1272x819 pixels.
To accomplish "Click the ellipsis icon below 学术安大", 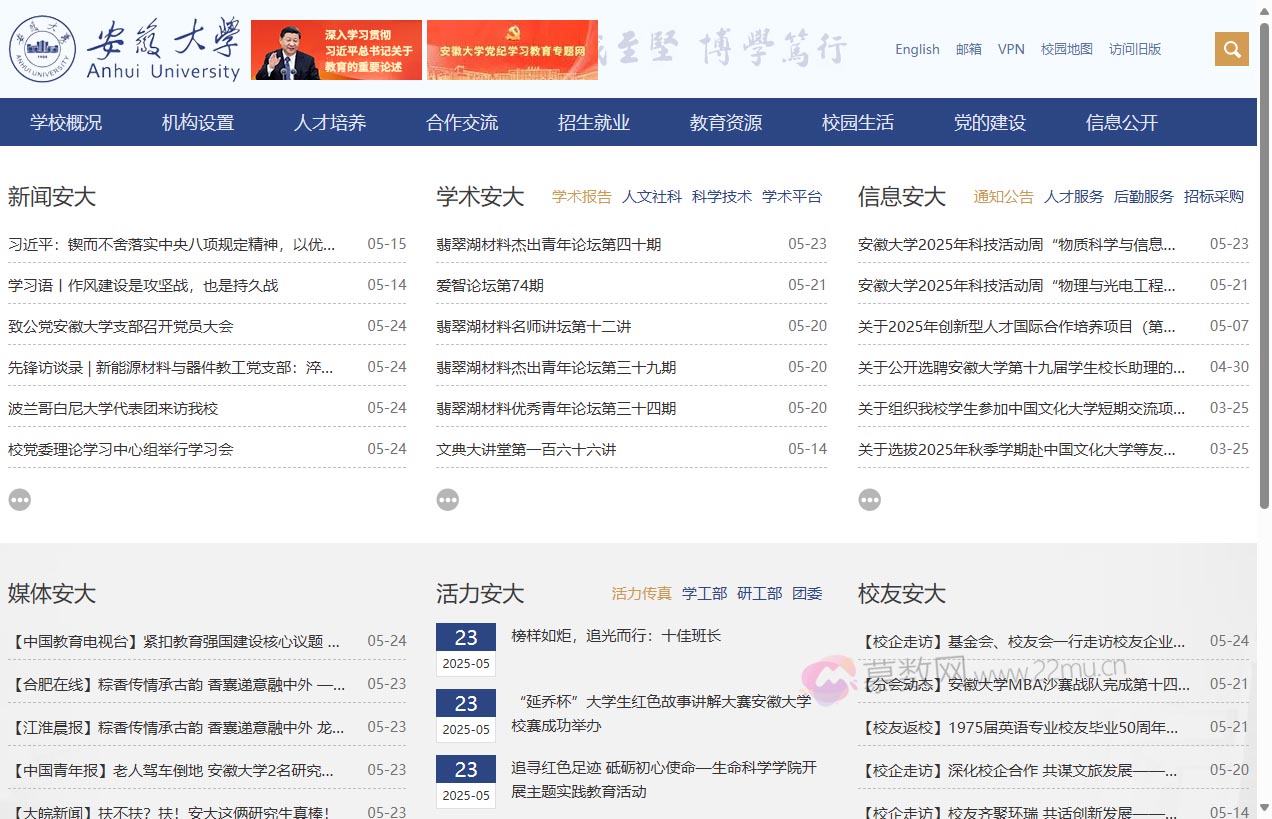I will coord(447,499).
